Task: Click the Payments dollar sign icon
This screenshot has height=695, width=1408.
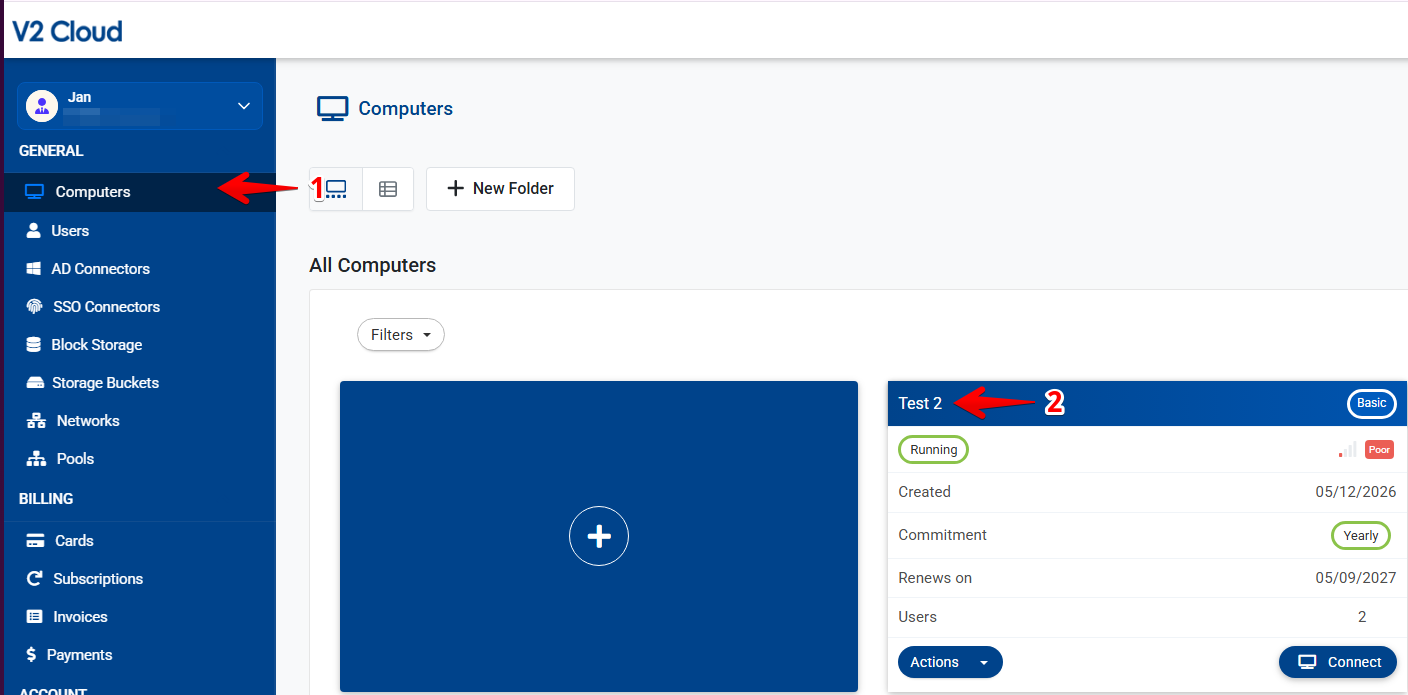Action: 32,655
